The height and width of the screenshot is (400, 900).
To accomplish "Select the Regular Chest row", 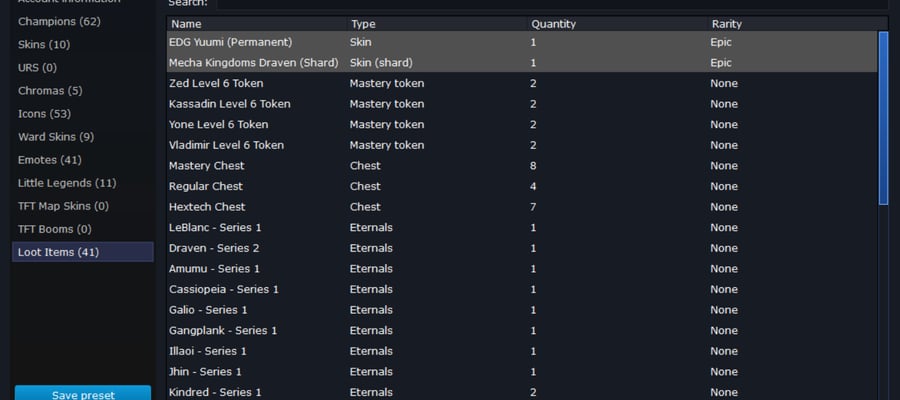I will (x=522, y=187).
